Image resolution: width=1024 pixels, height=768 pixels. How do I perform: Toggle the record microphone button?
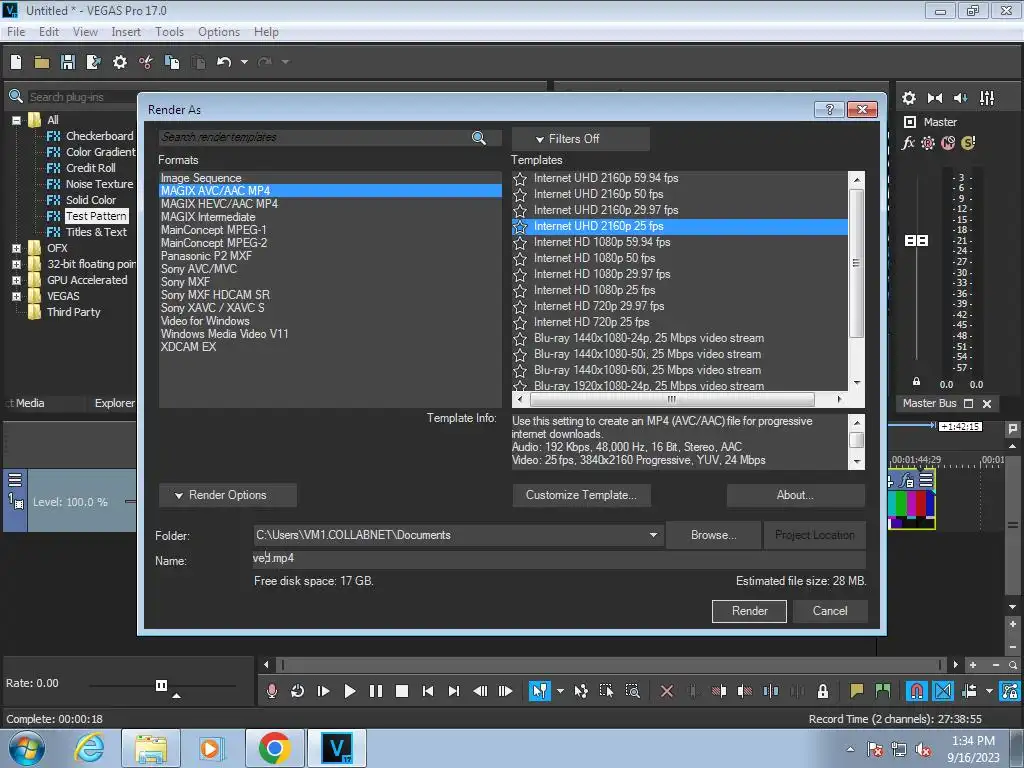[272, 691]
